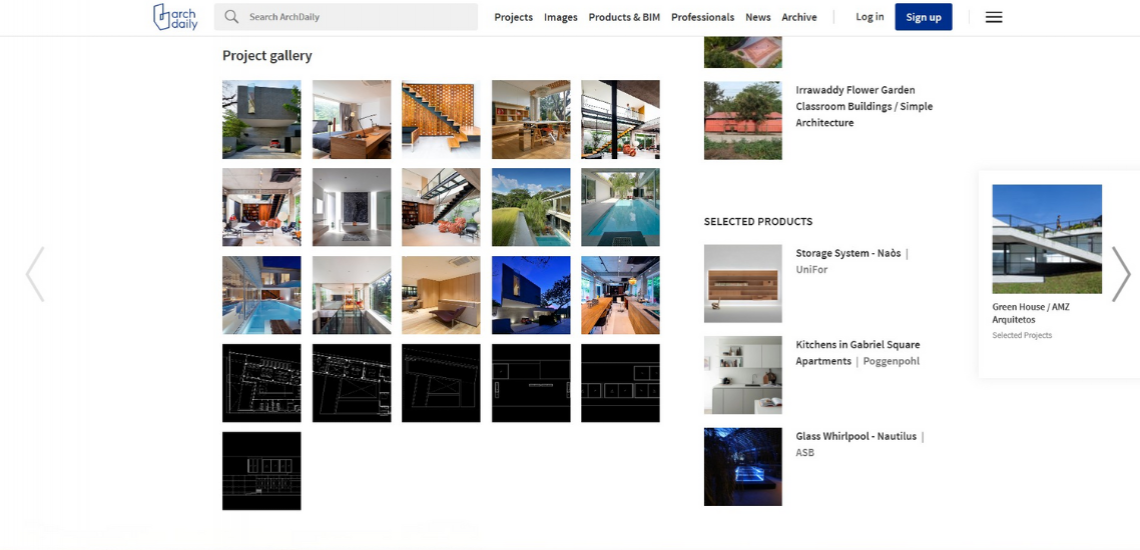Go to the Professionals section
This screenshot has height=550, width=1140.
702,17
